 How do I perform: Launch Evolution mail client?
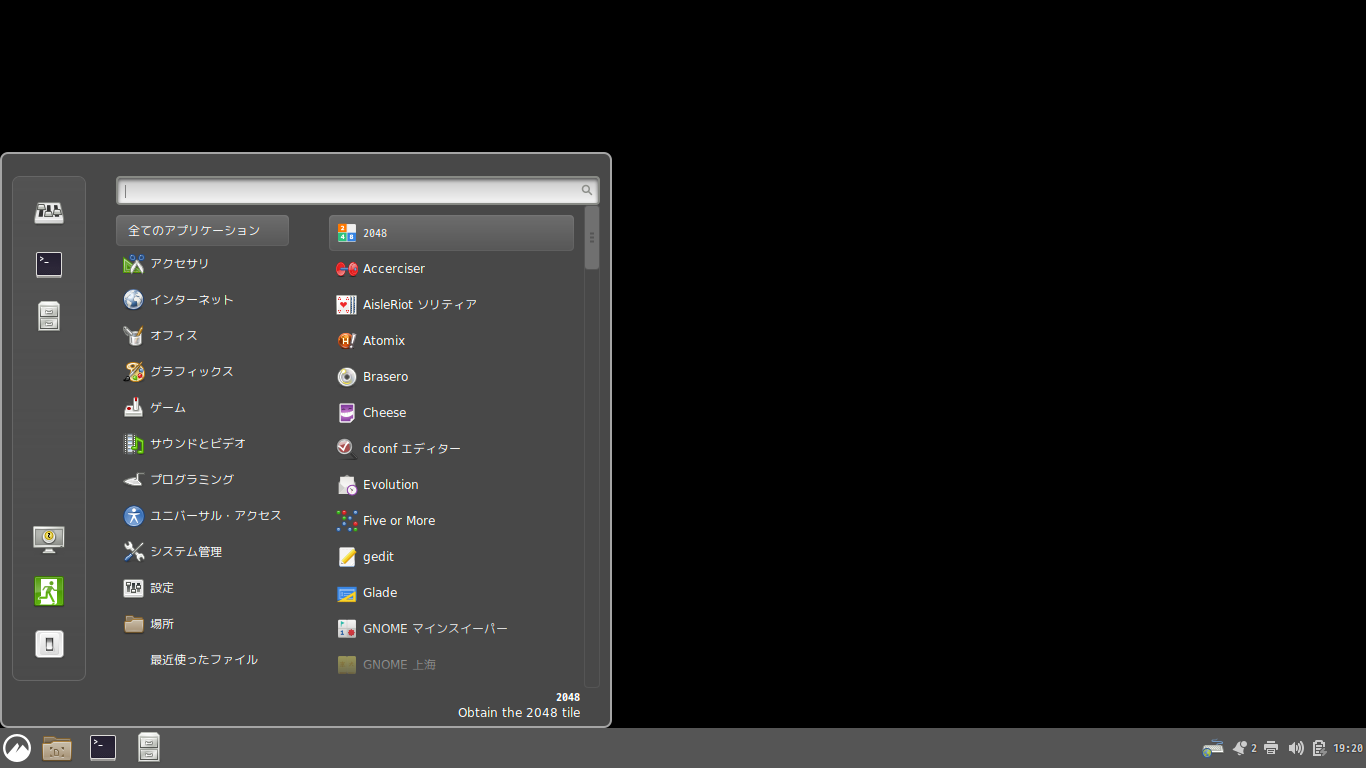click(x=451, y=484)
